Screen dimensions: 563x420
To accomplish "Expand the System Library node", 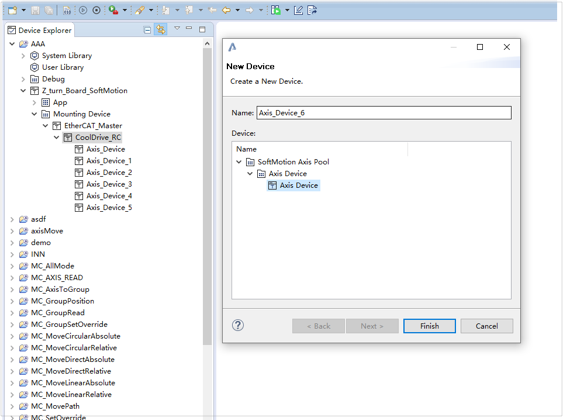I will 23,56.
